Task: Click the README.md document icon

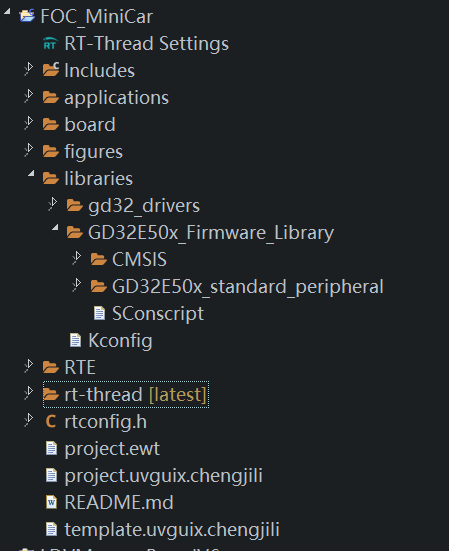Action: click(x=51, y=502)
